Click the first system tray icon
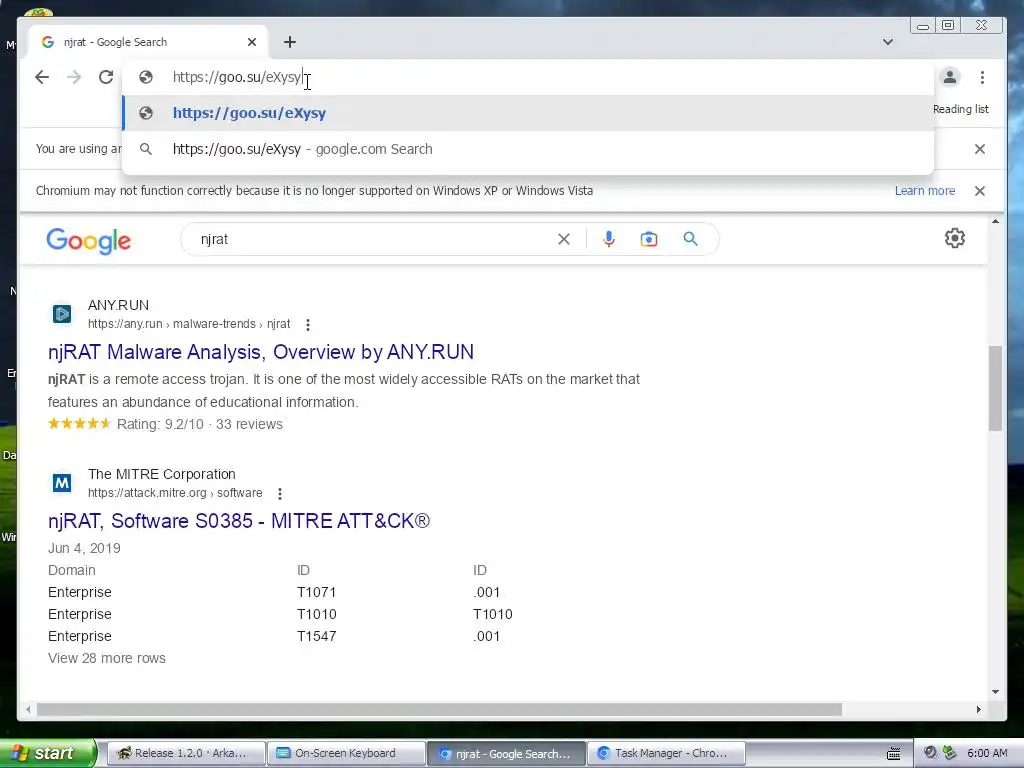Image resolution: width=1024 pixels, height=768 pixels. click(930, 753)
